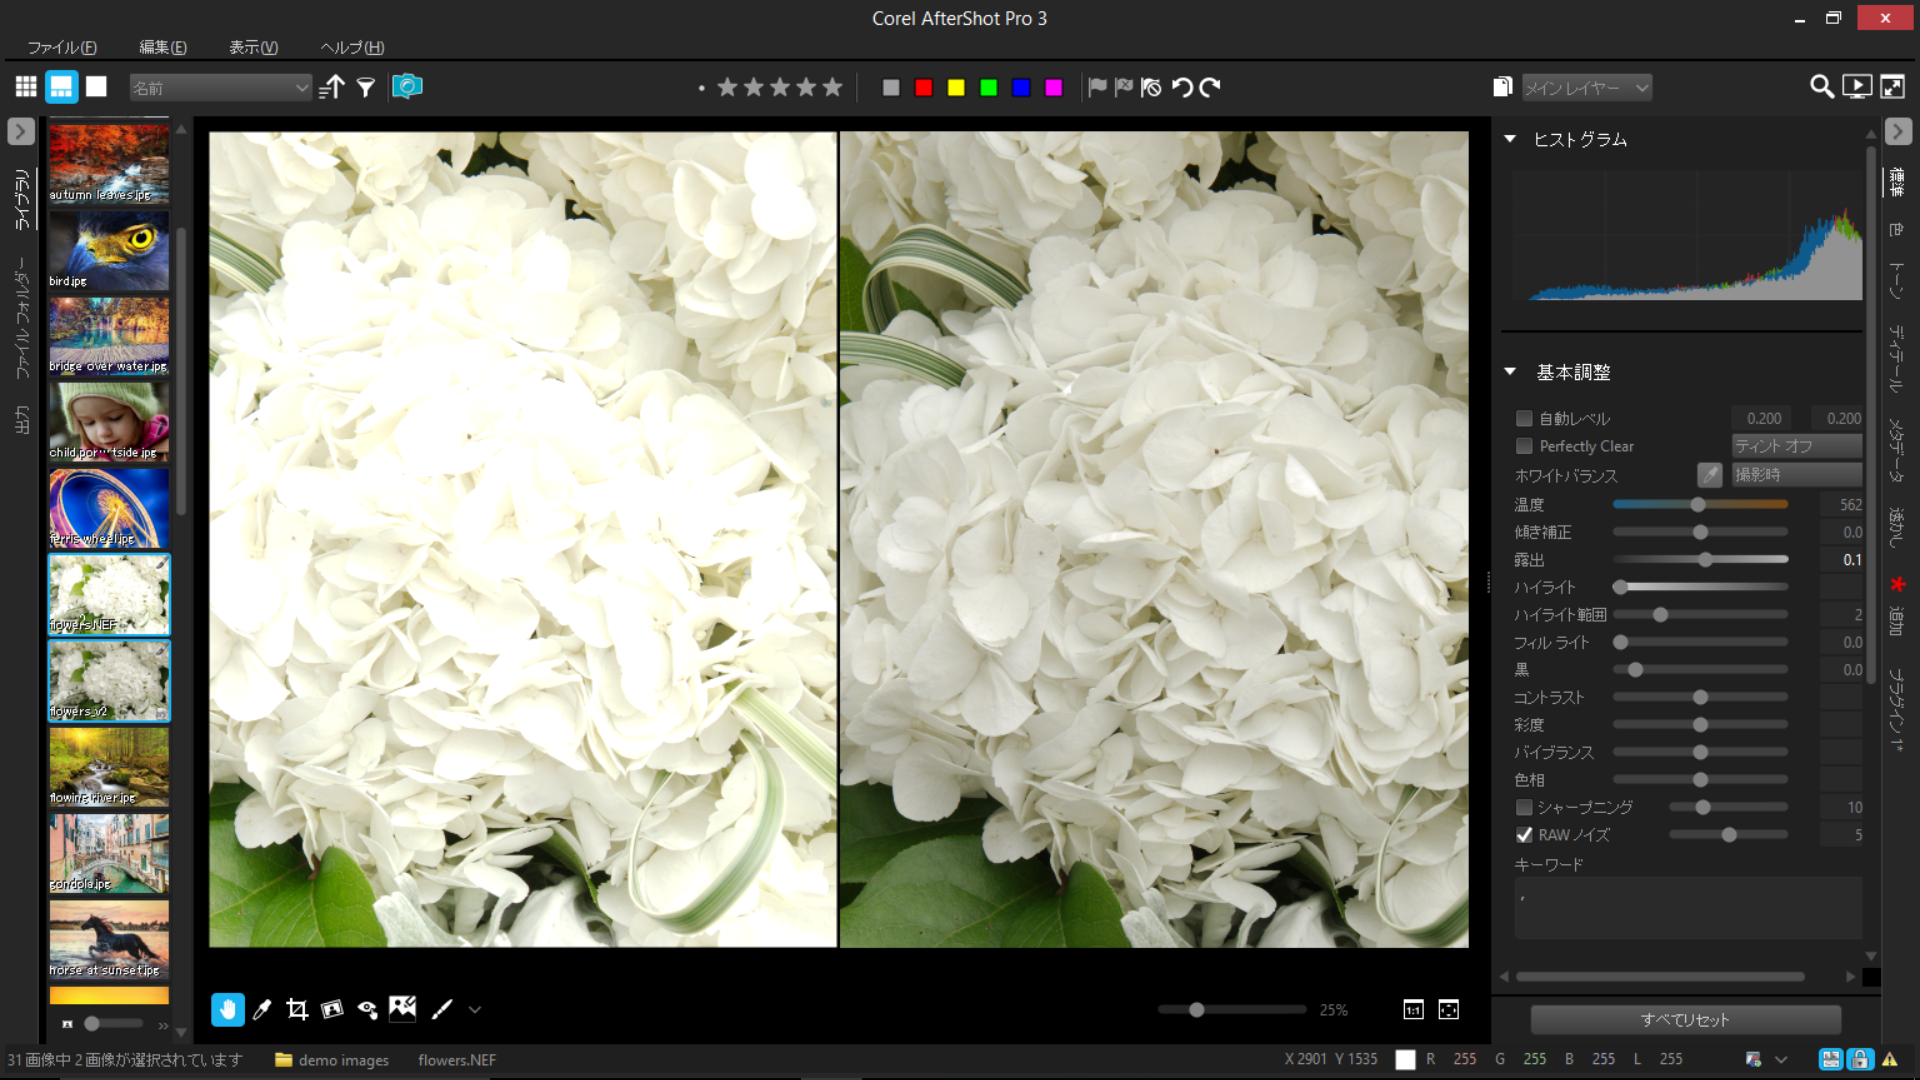Open the magnifier search tool

[x=1821, y=87]
